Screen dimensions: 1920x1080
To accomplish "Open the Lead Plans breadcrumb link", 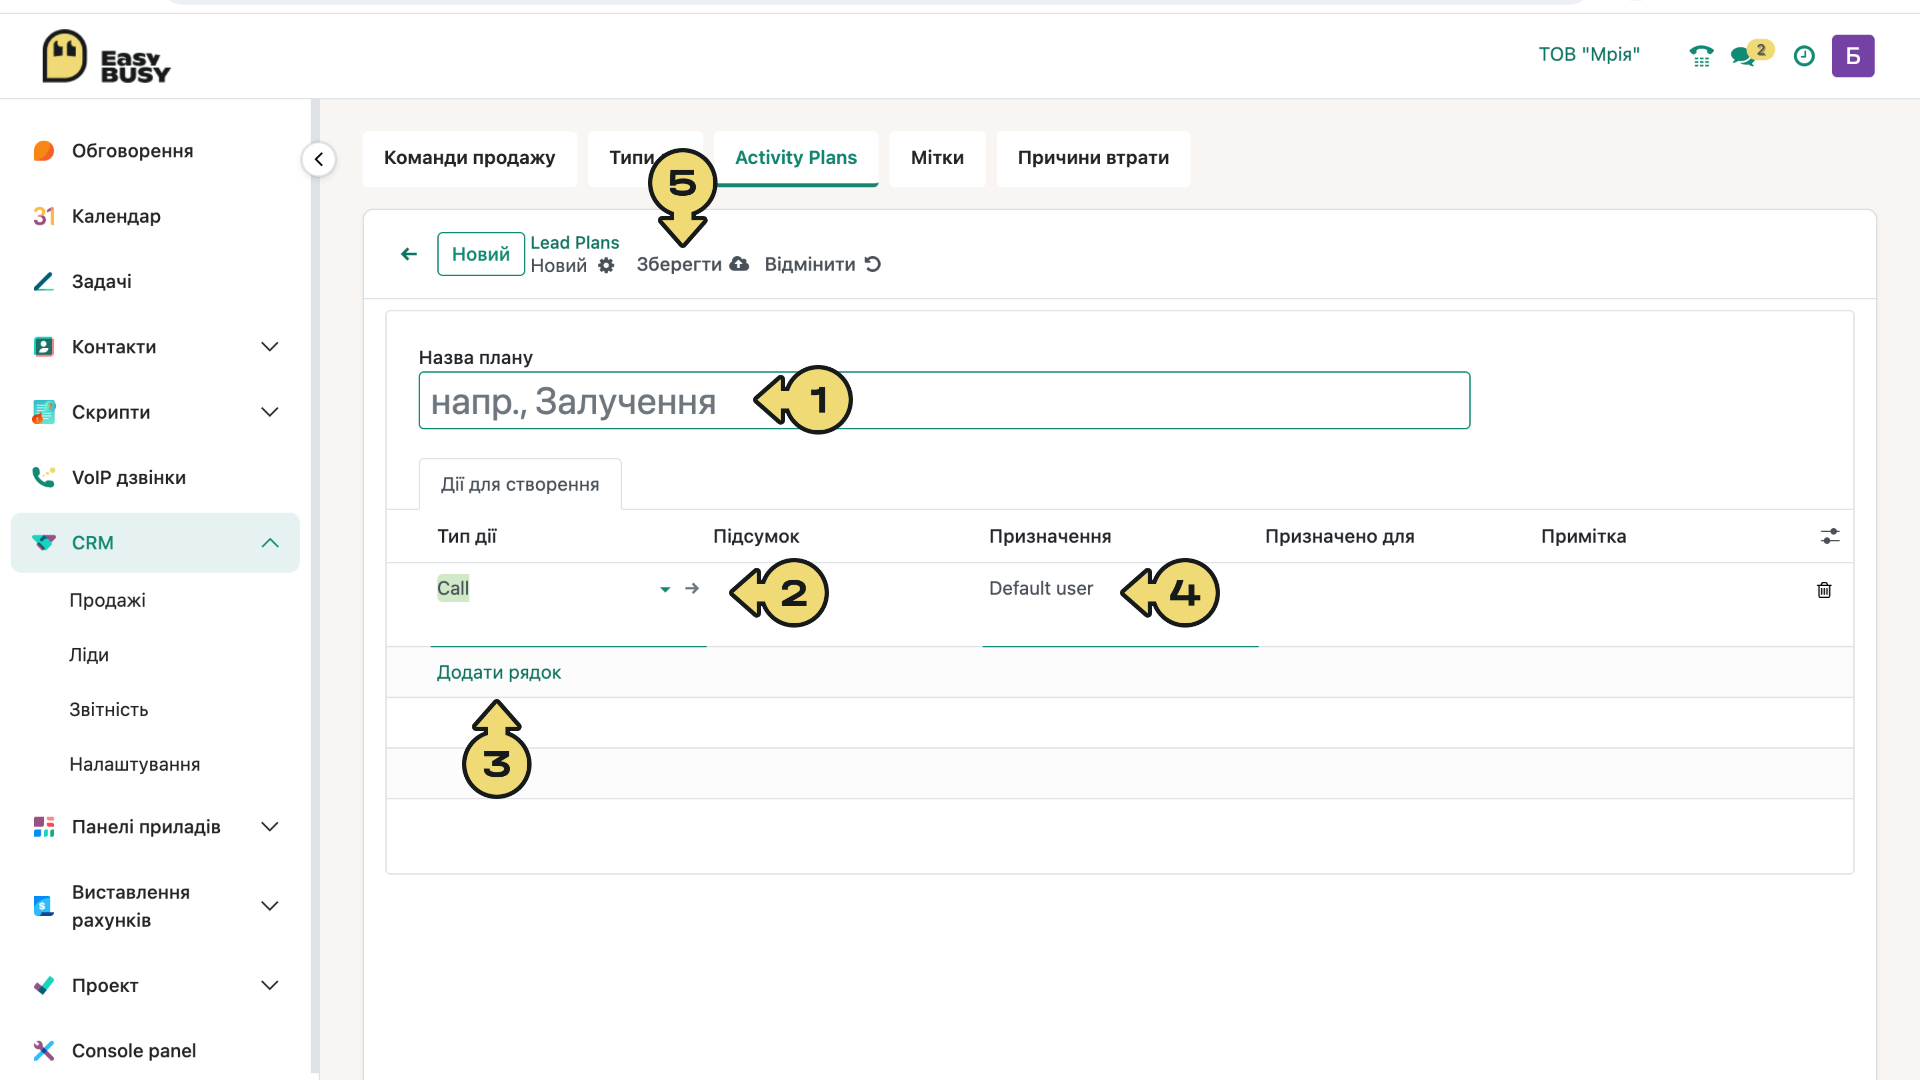I will pos(575,243).
